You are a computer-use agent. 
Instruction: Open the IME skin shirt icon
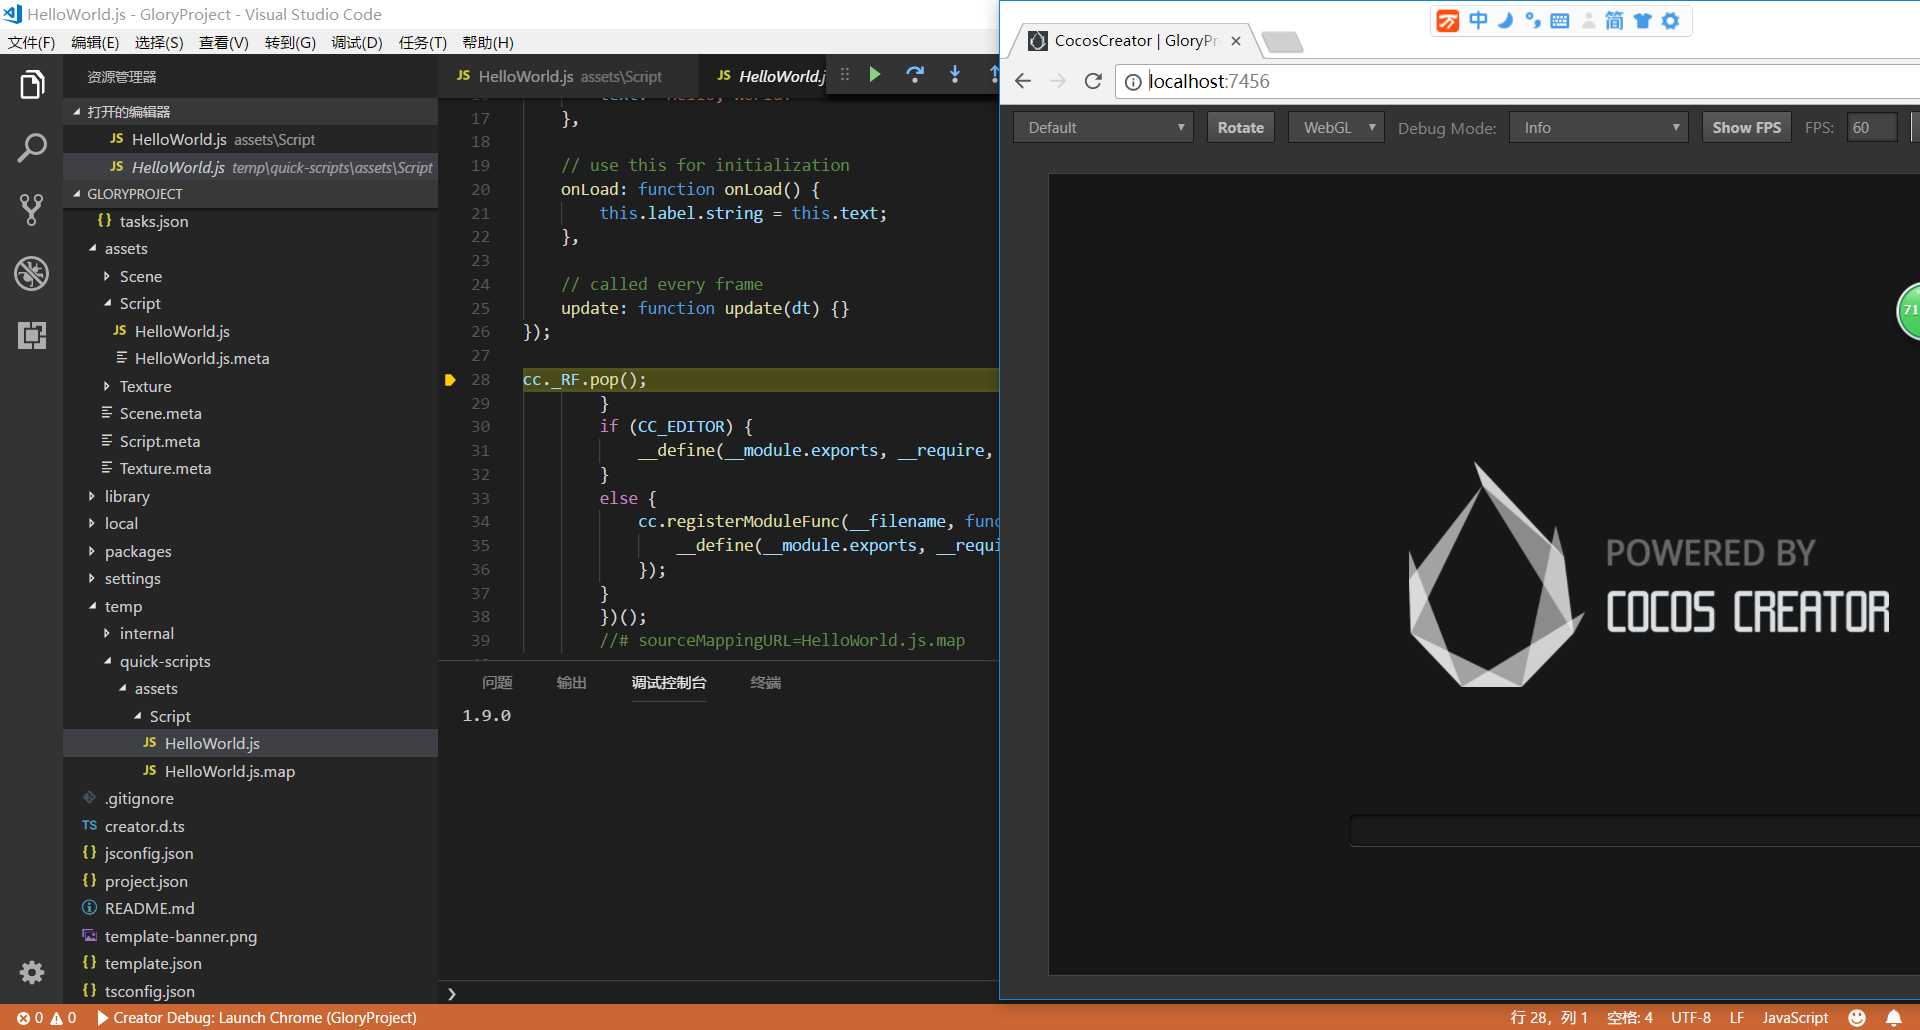pos(1642,21)
